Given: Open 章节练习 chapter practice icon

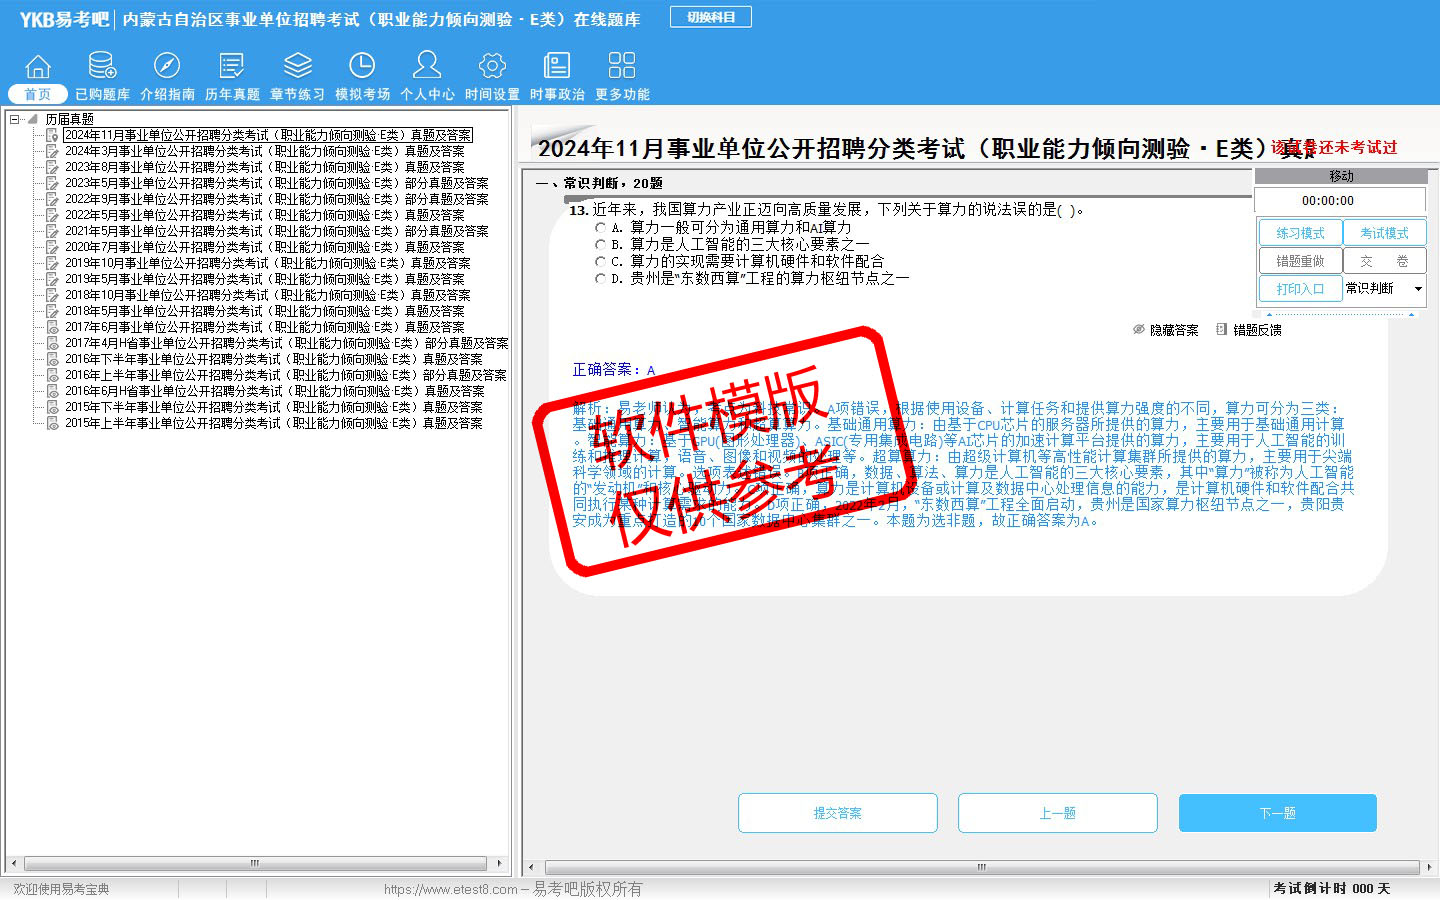Looking at the screenshot, I should (297, 67).
